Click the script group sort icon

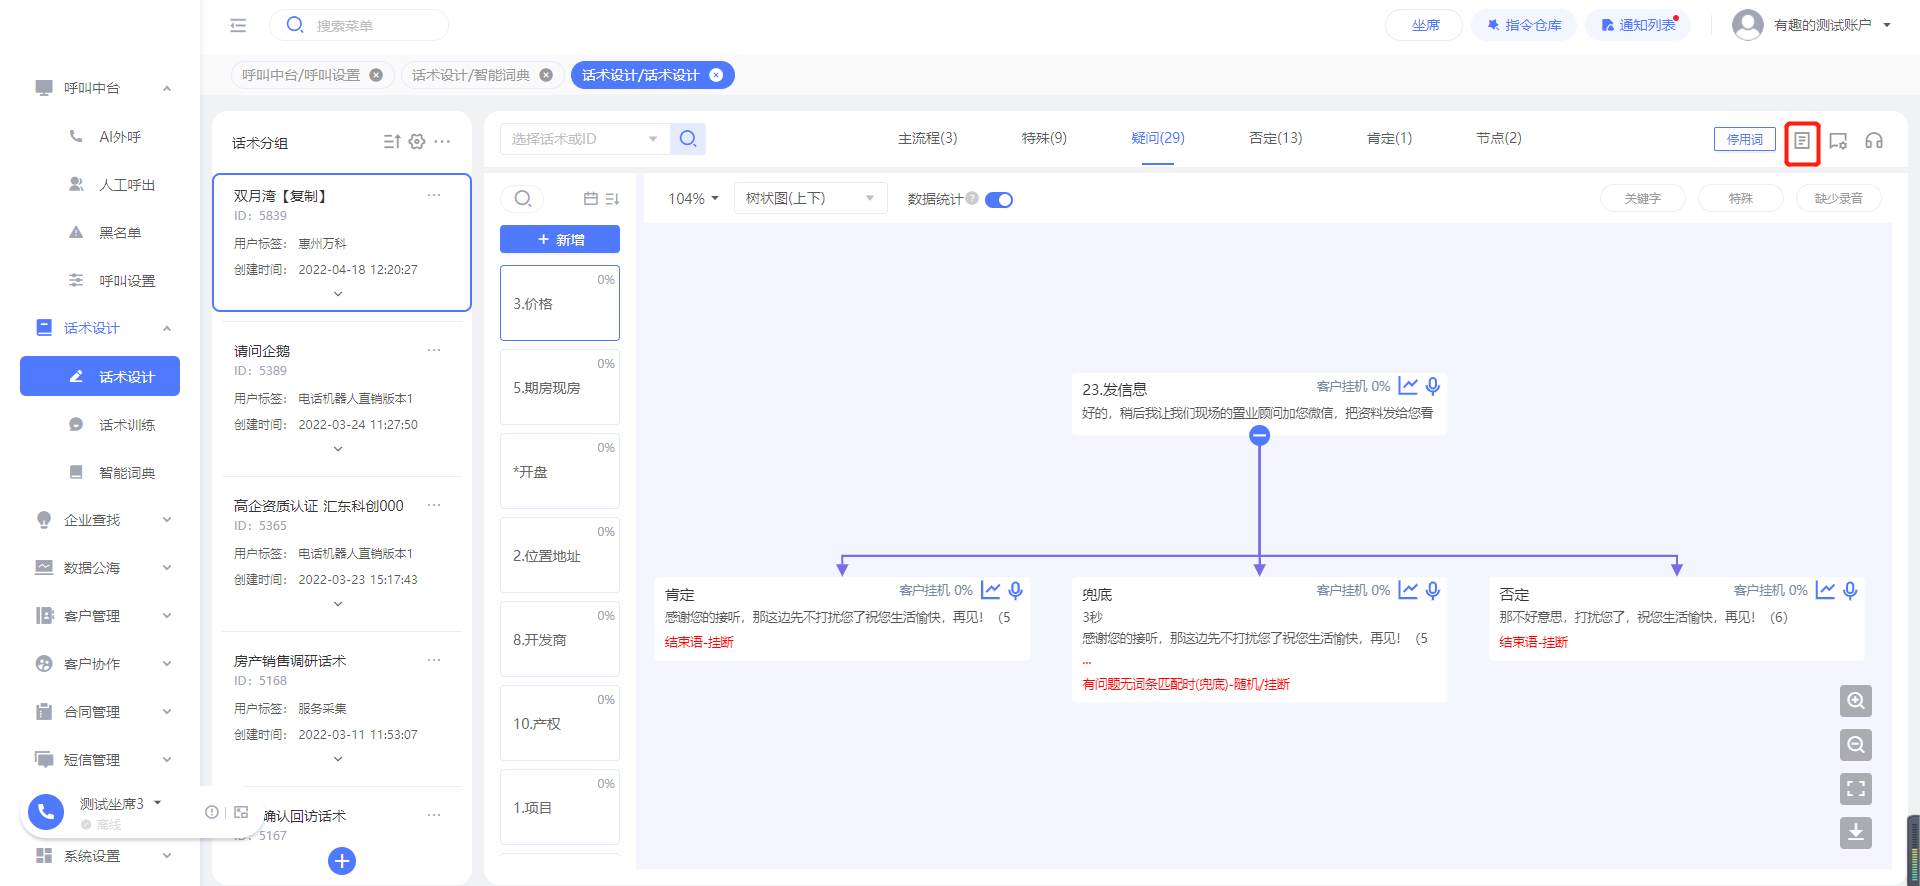tap(392, 142)
